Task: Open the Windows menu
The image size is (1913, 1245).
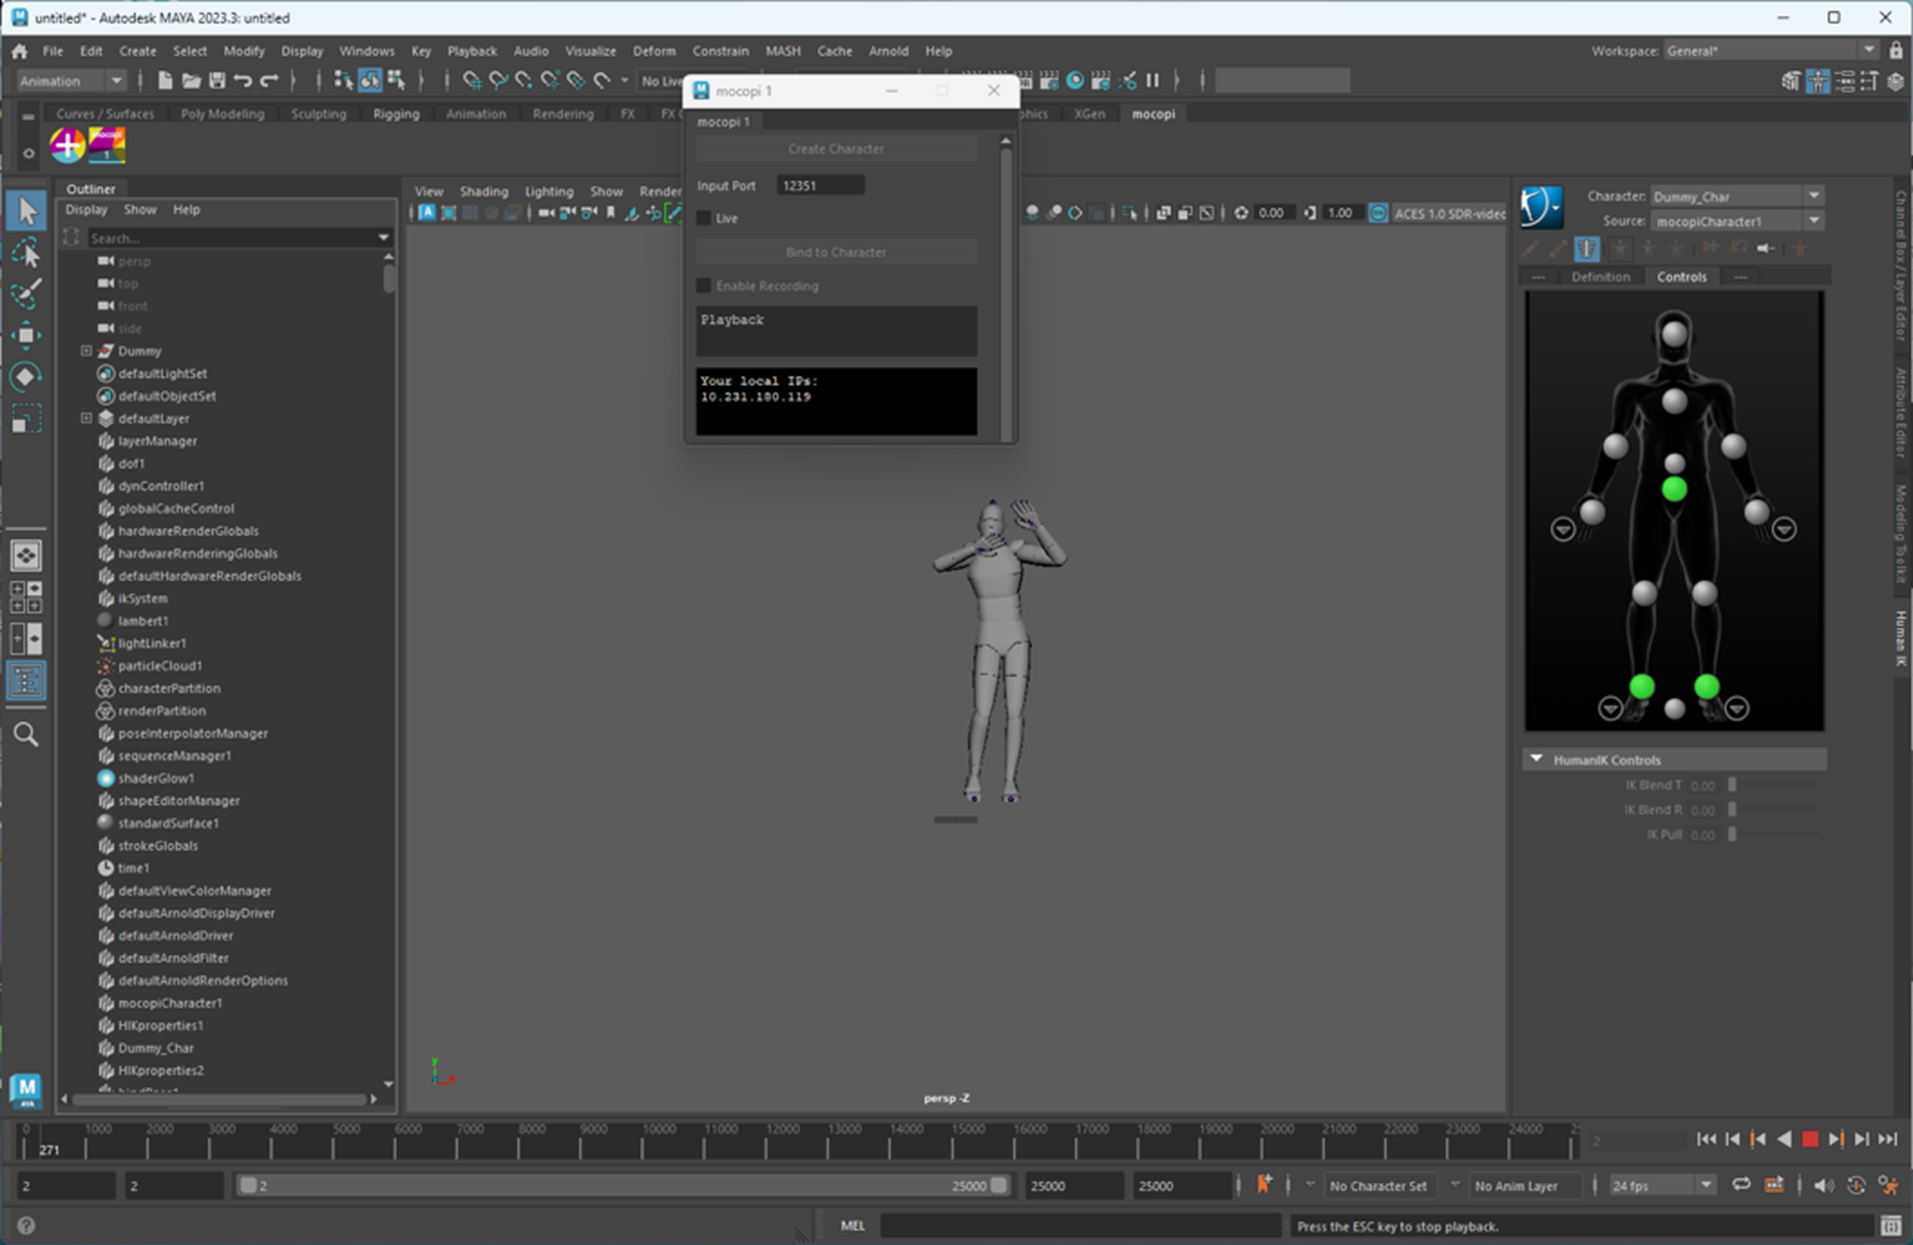Action: coord(366,51)
